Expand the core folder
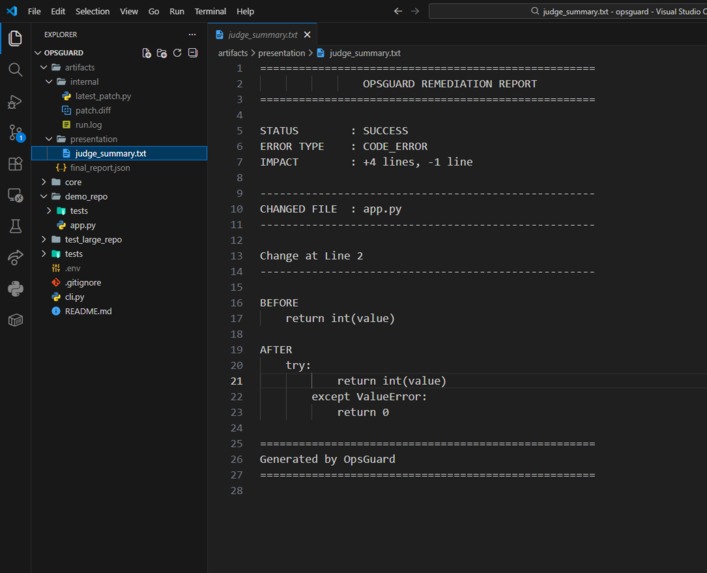Viewport: 707px width, 573px height. pos(44,182)
